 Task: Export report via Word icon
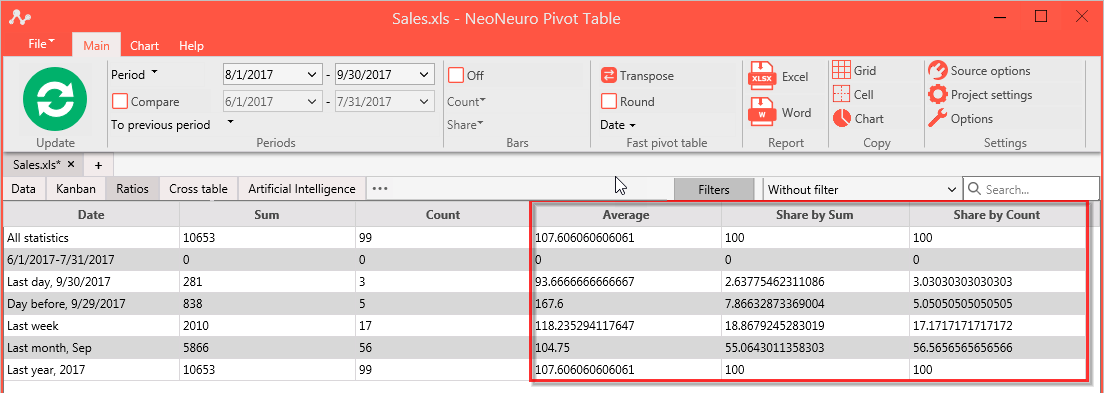[763, 113]
